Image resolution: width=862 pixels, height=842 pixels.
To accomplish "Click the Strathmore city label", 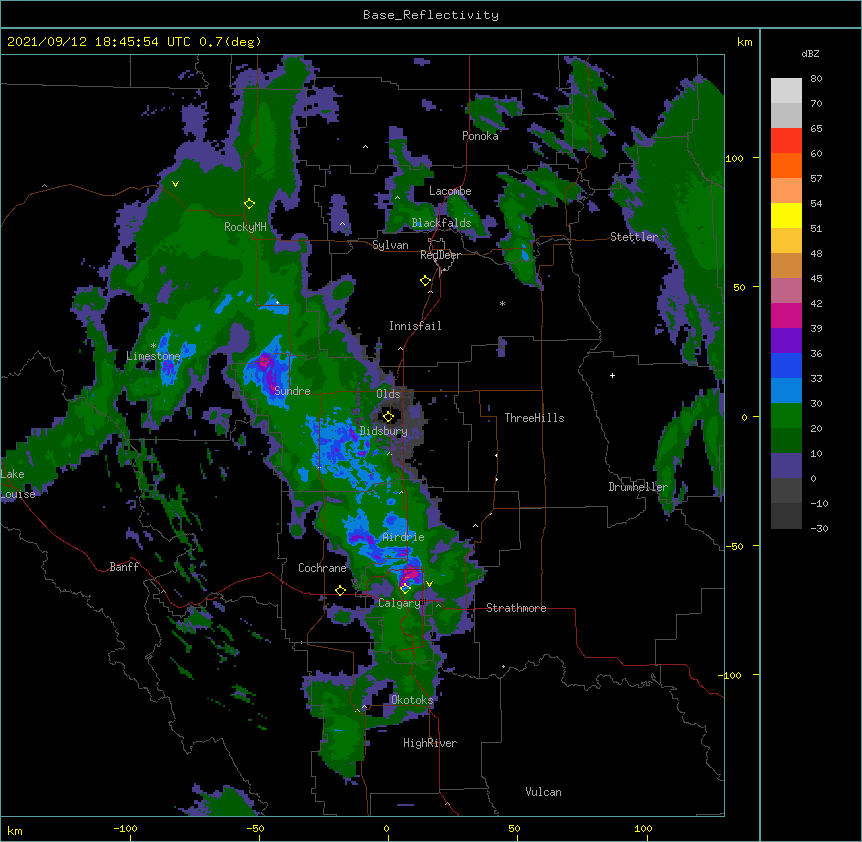I will pyautogui.click(x=516, y=608).
